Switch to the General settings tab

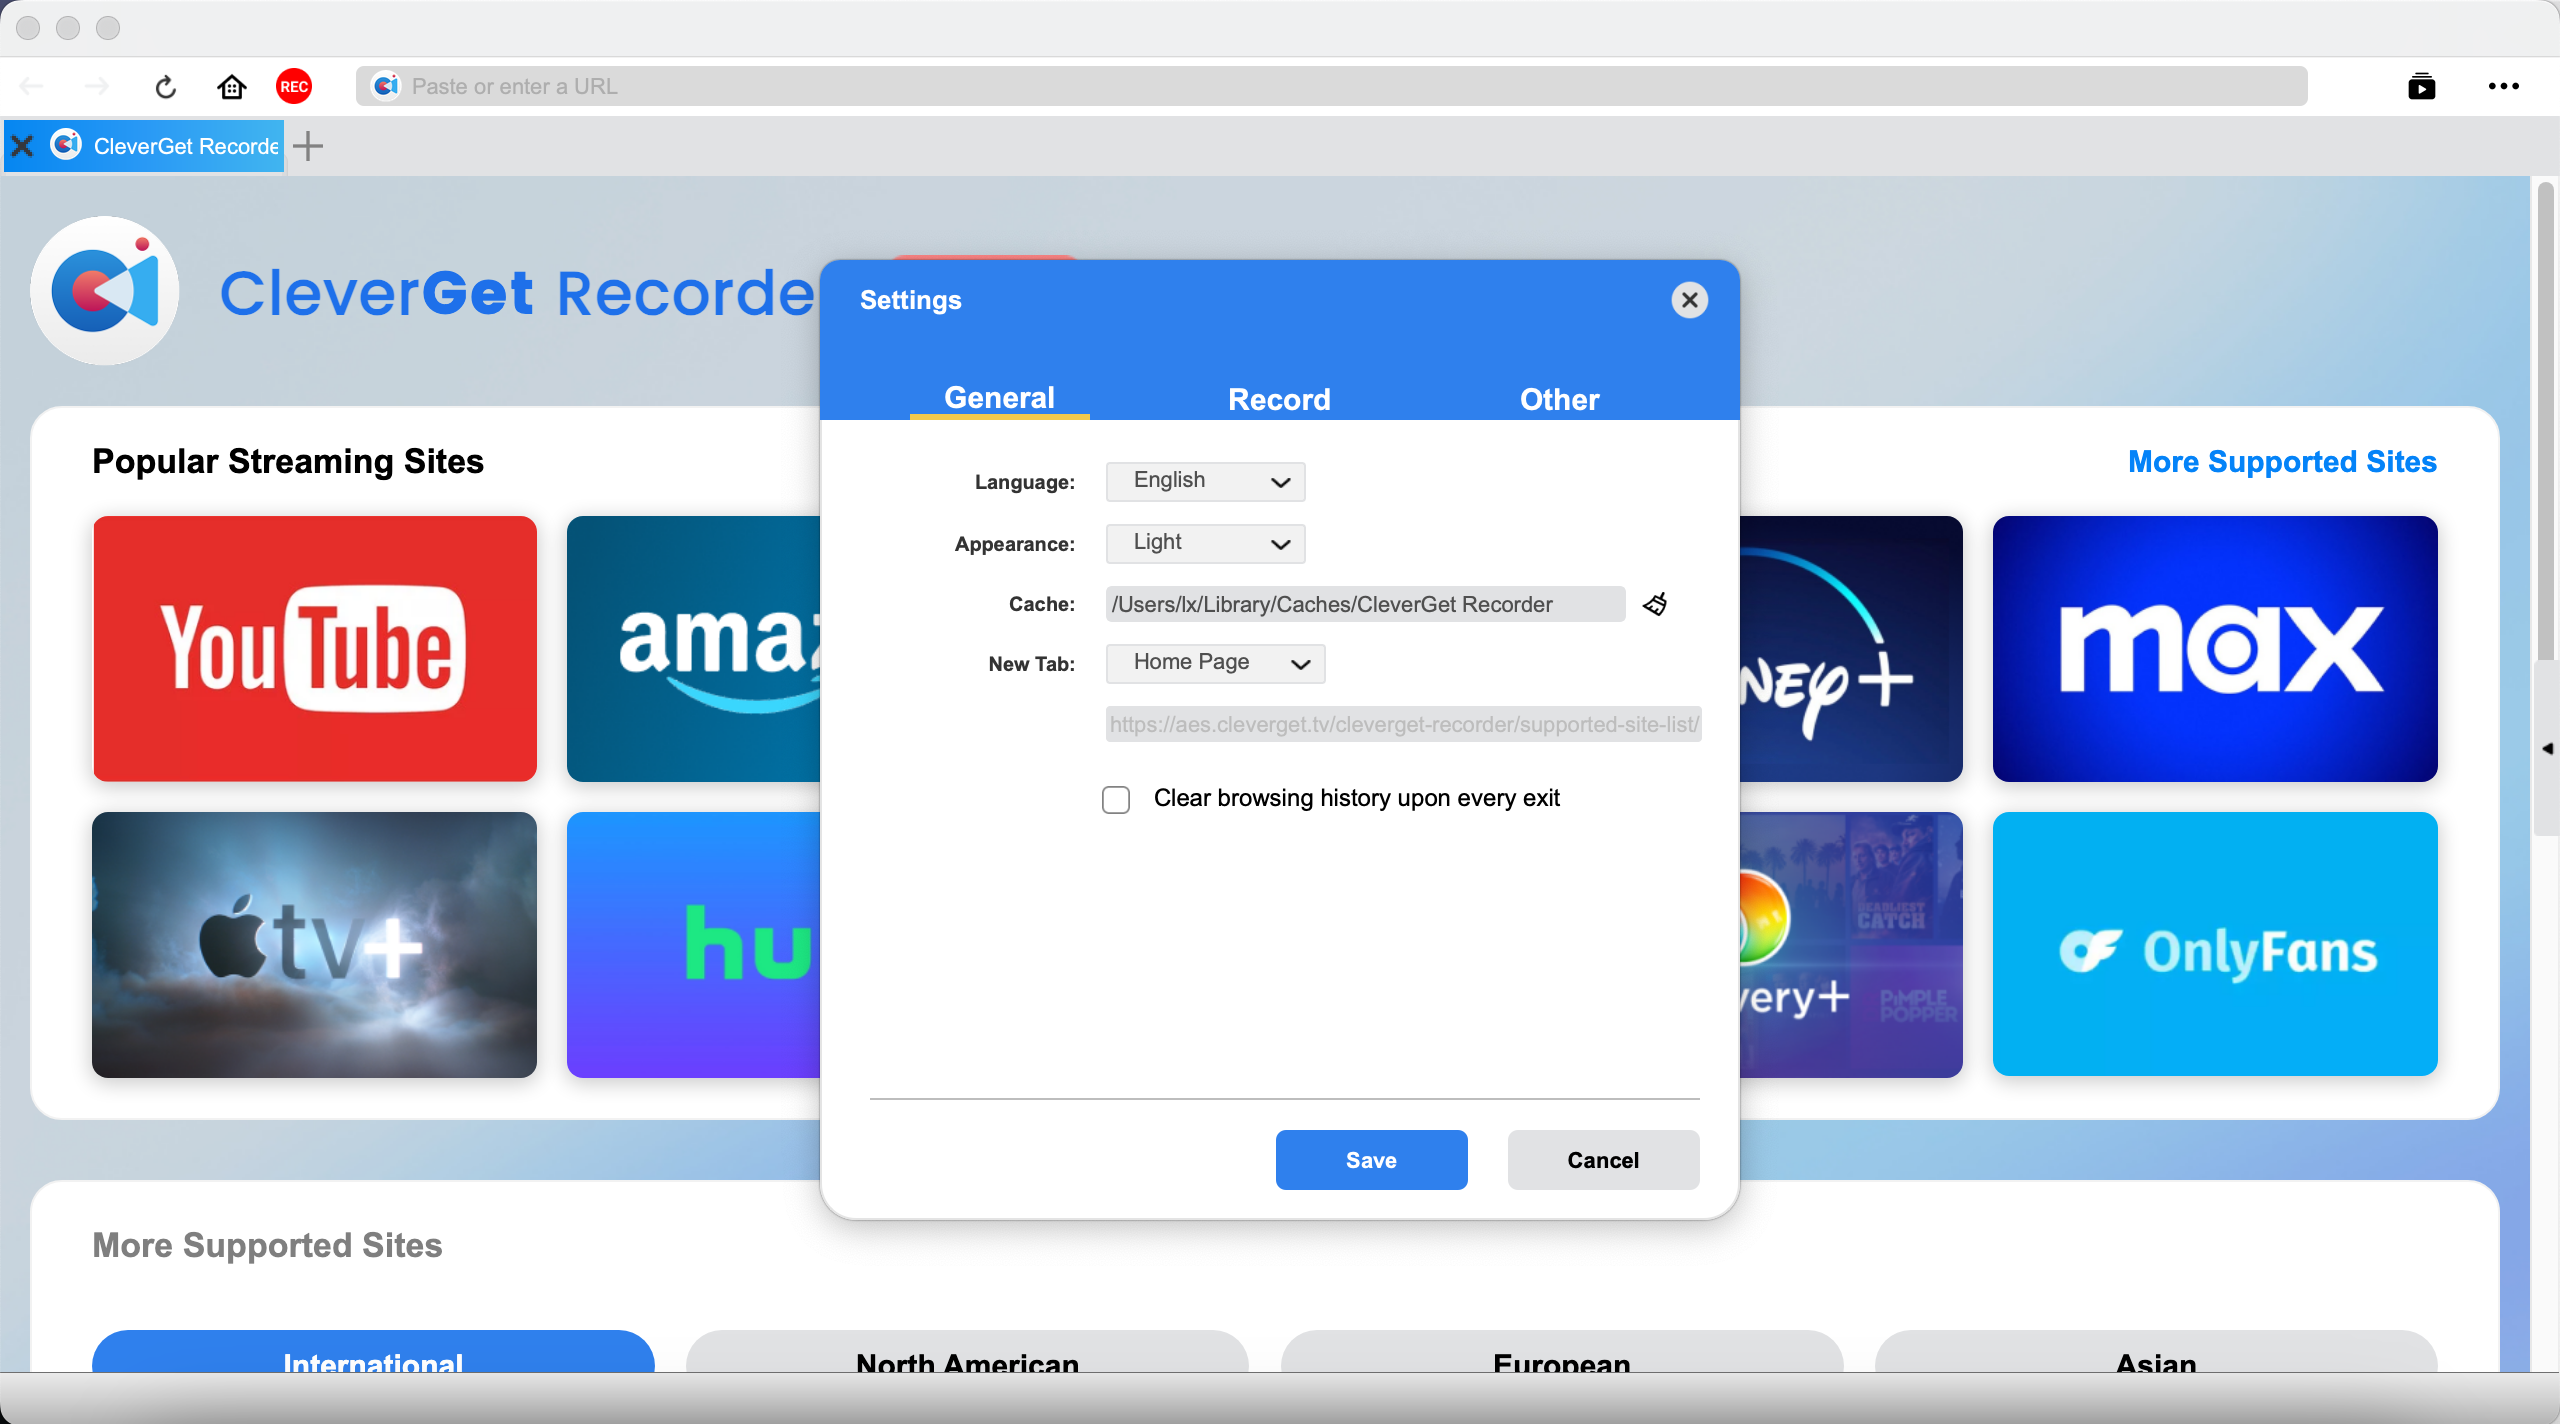[x=1000, y=398]
